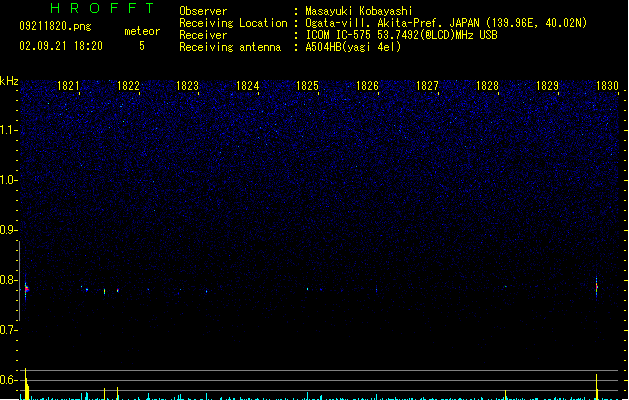Click the 1.0 kHz axis label

(x=8, y=180)
